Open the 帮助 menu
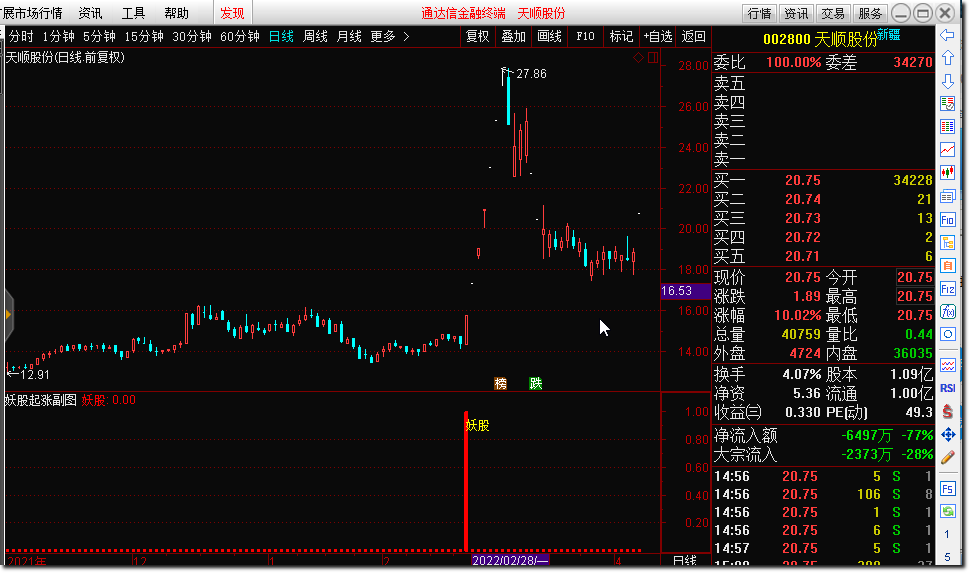This screenshot has width=971, height=573. 176,13
